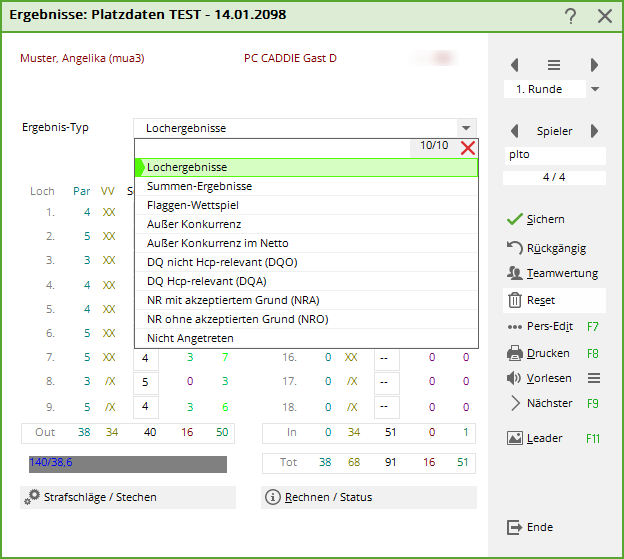Image resolution: width=624 pixels, height=559 pixels.
Task: Open Leader board image icon
Action: [x=515, y=438]
